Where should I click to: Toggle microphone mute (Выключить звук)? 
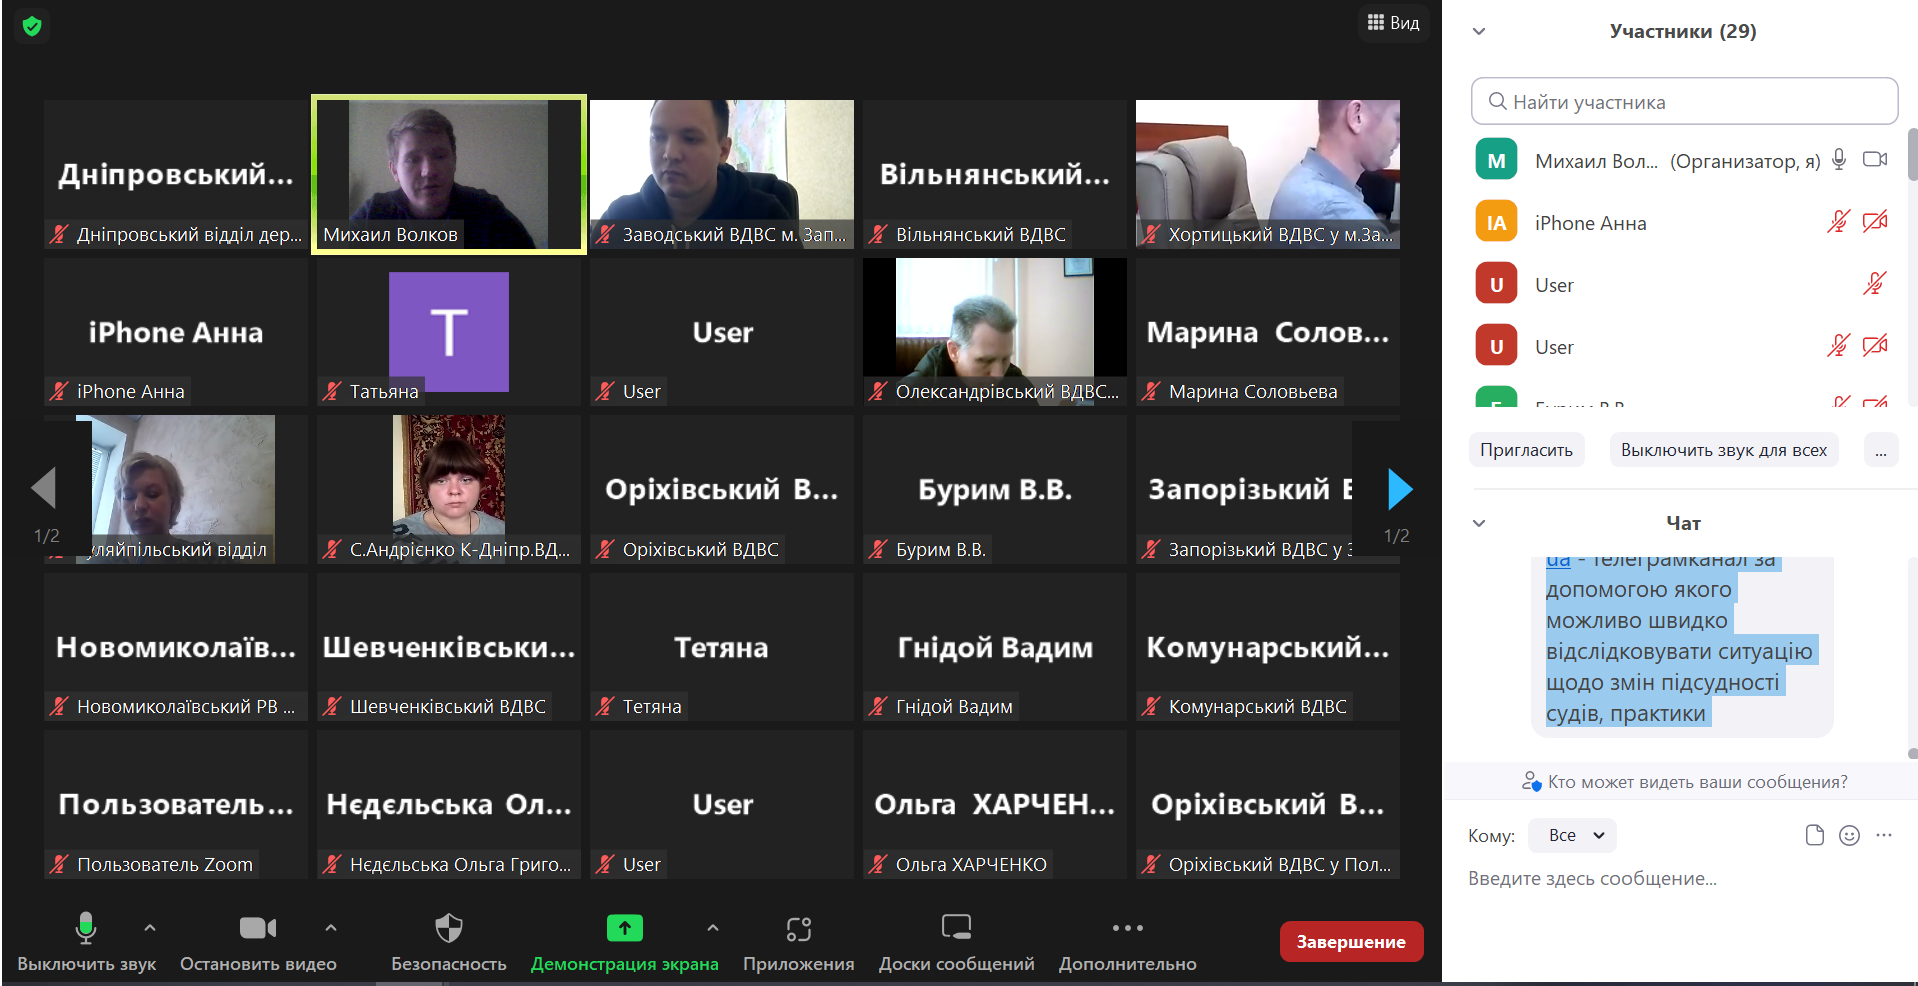click(86, 929)
